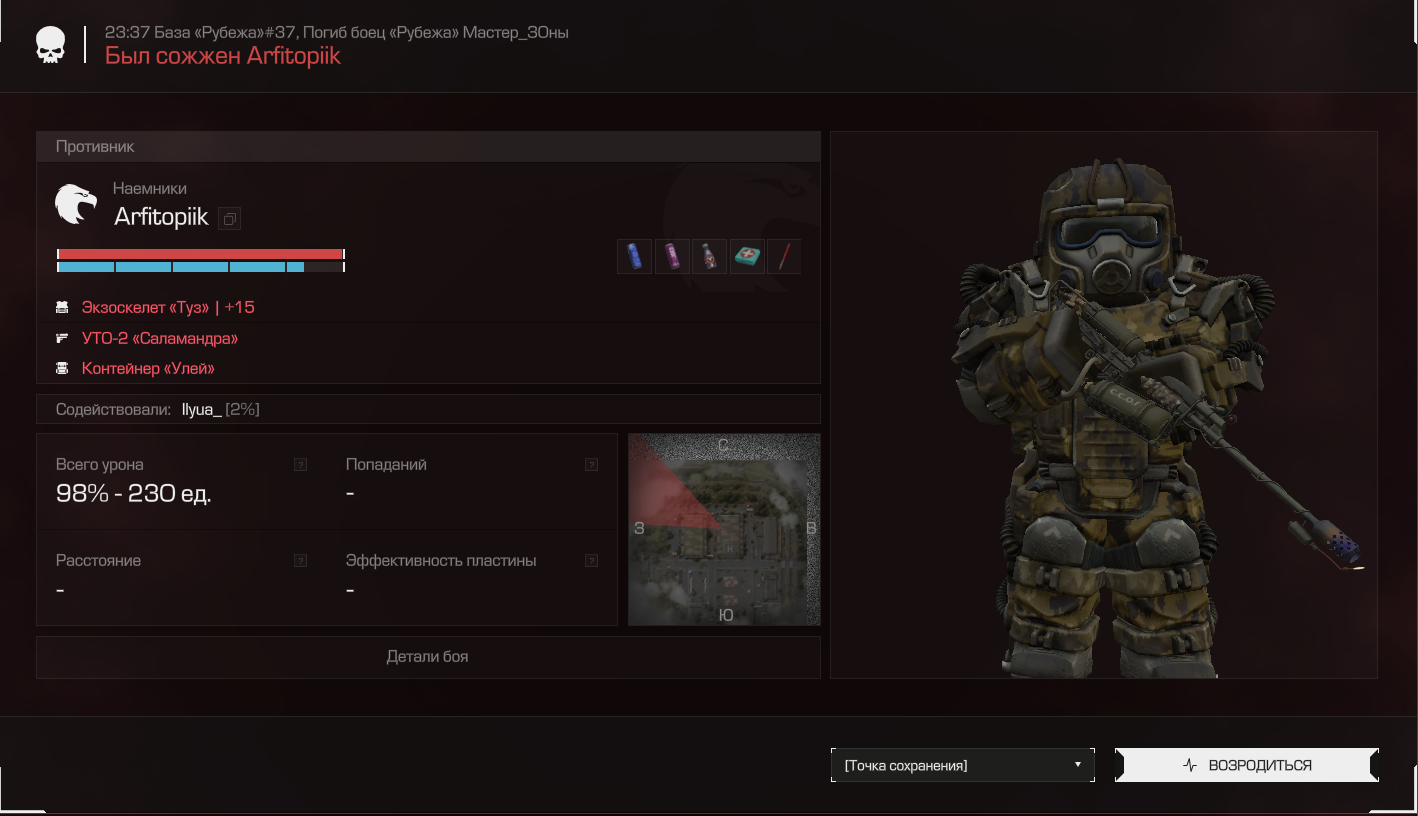Click the Наемники faction label
Image resolution: width=1418 pixels, height=816 pixels.
150,188
